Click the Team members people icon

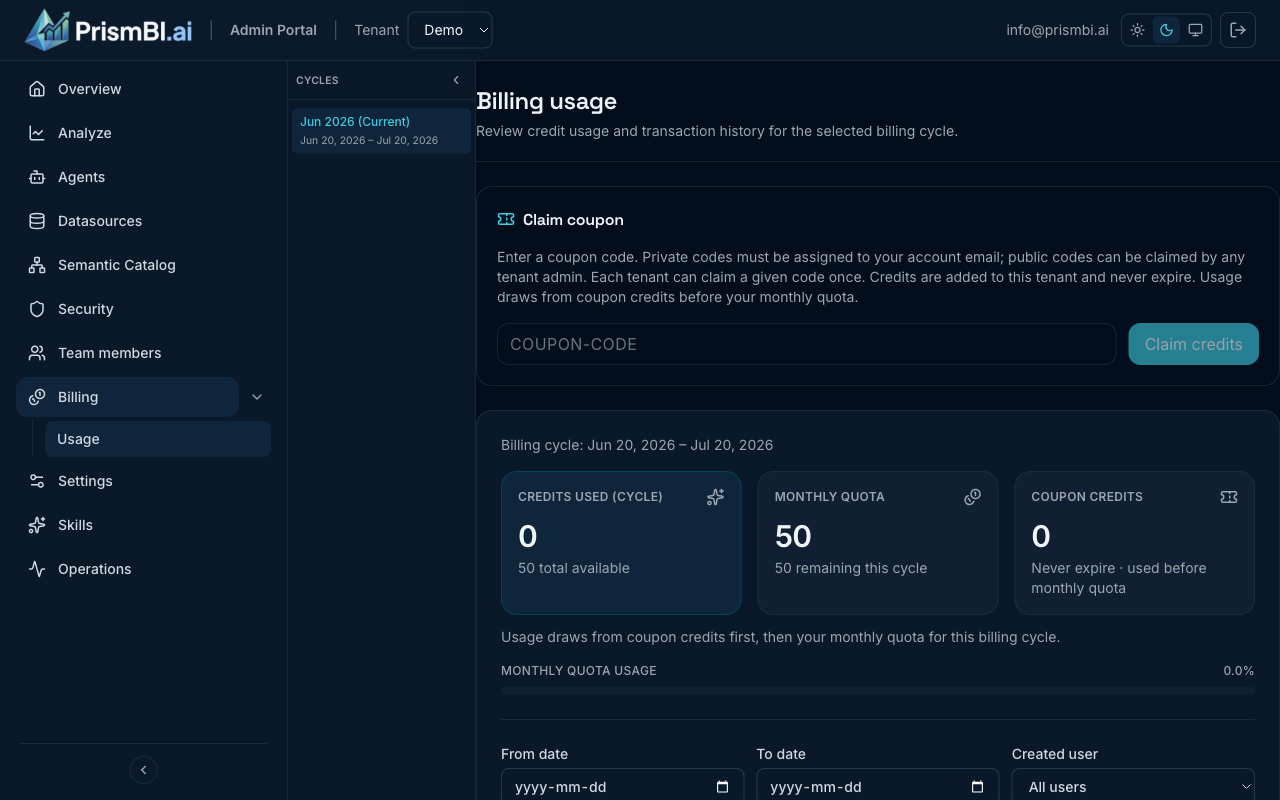click(37, 353)
